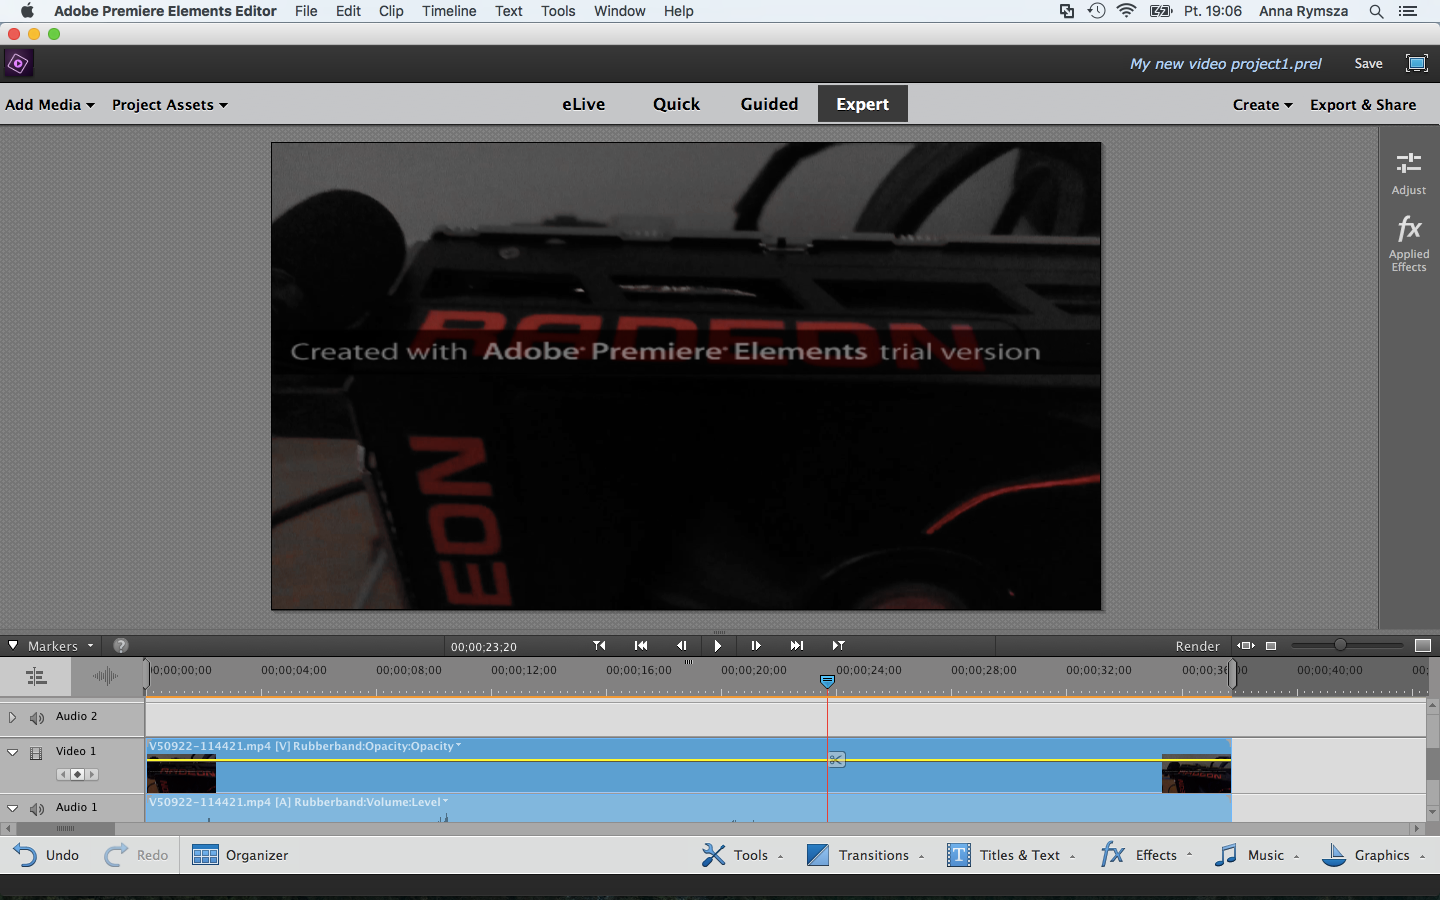
Task: Click the scissors split clip icon
Action: point(836,760)
